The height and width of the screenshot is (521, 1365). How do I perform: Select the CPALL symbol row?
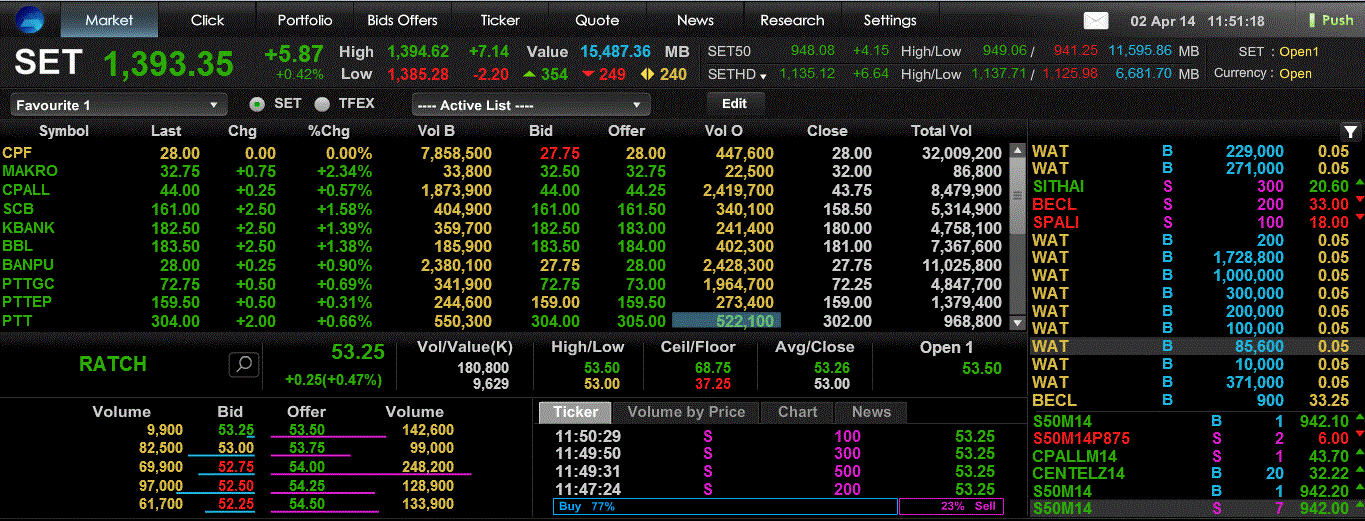(505, 190)
